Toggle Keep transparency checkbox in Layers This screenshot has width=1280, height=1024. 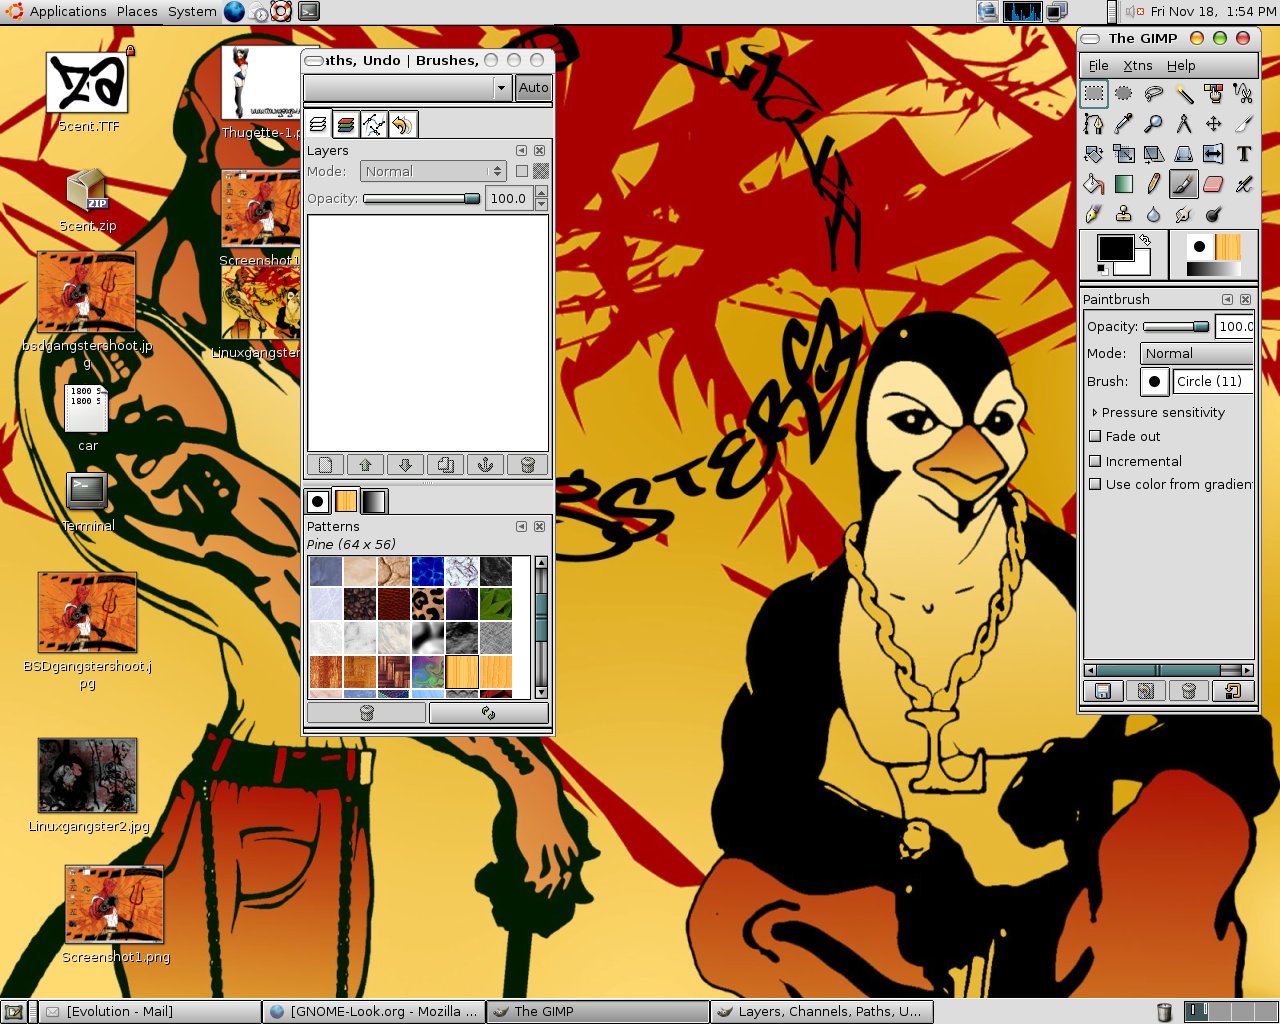click(x=522, y=171)
